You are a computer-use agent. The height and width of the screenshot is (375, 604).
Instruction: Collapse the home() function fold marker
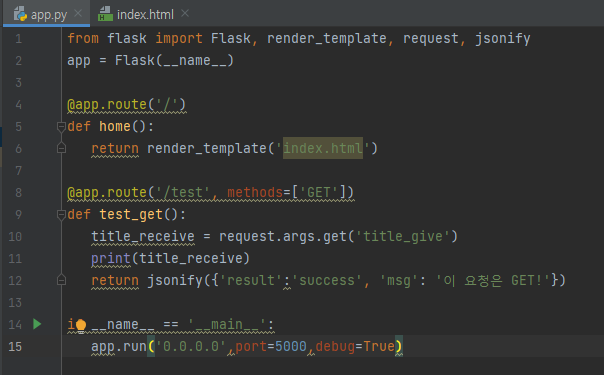pyautogui.click(x=61, y=126)
